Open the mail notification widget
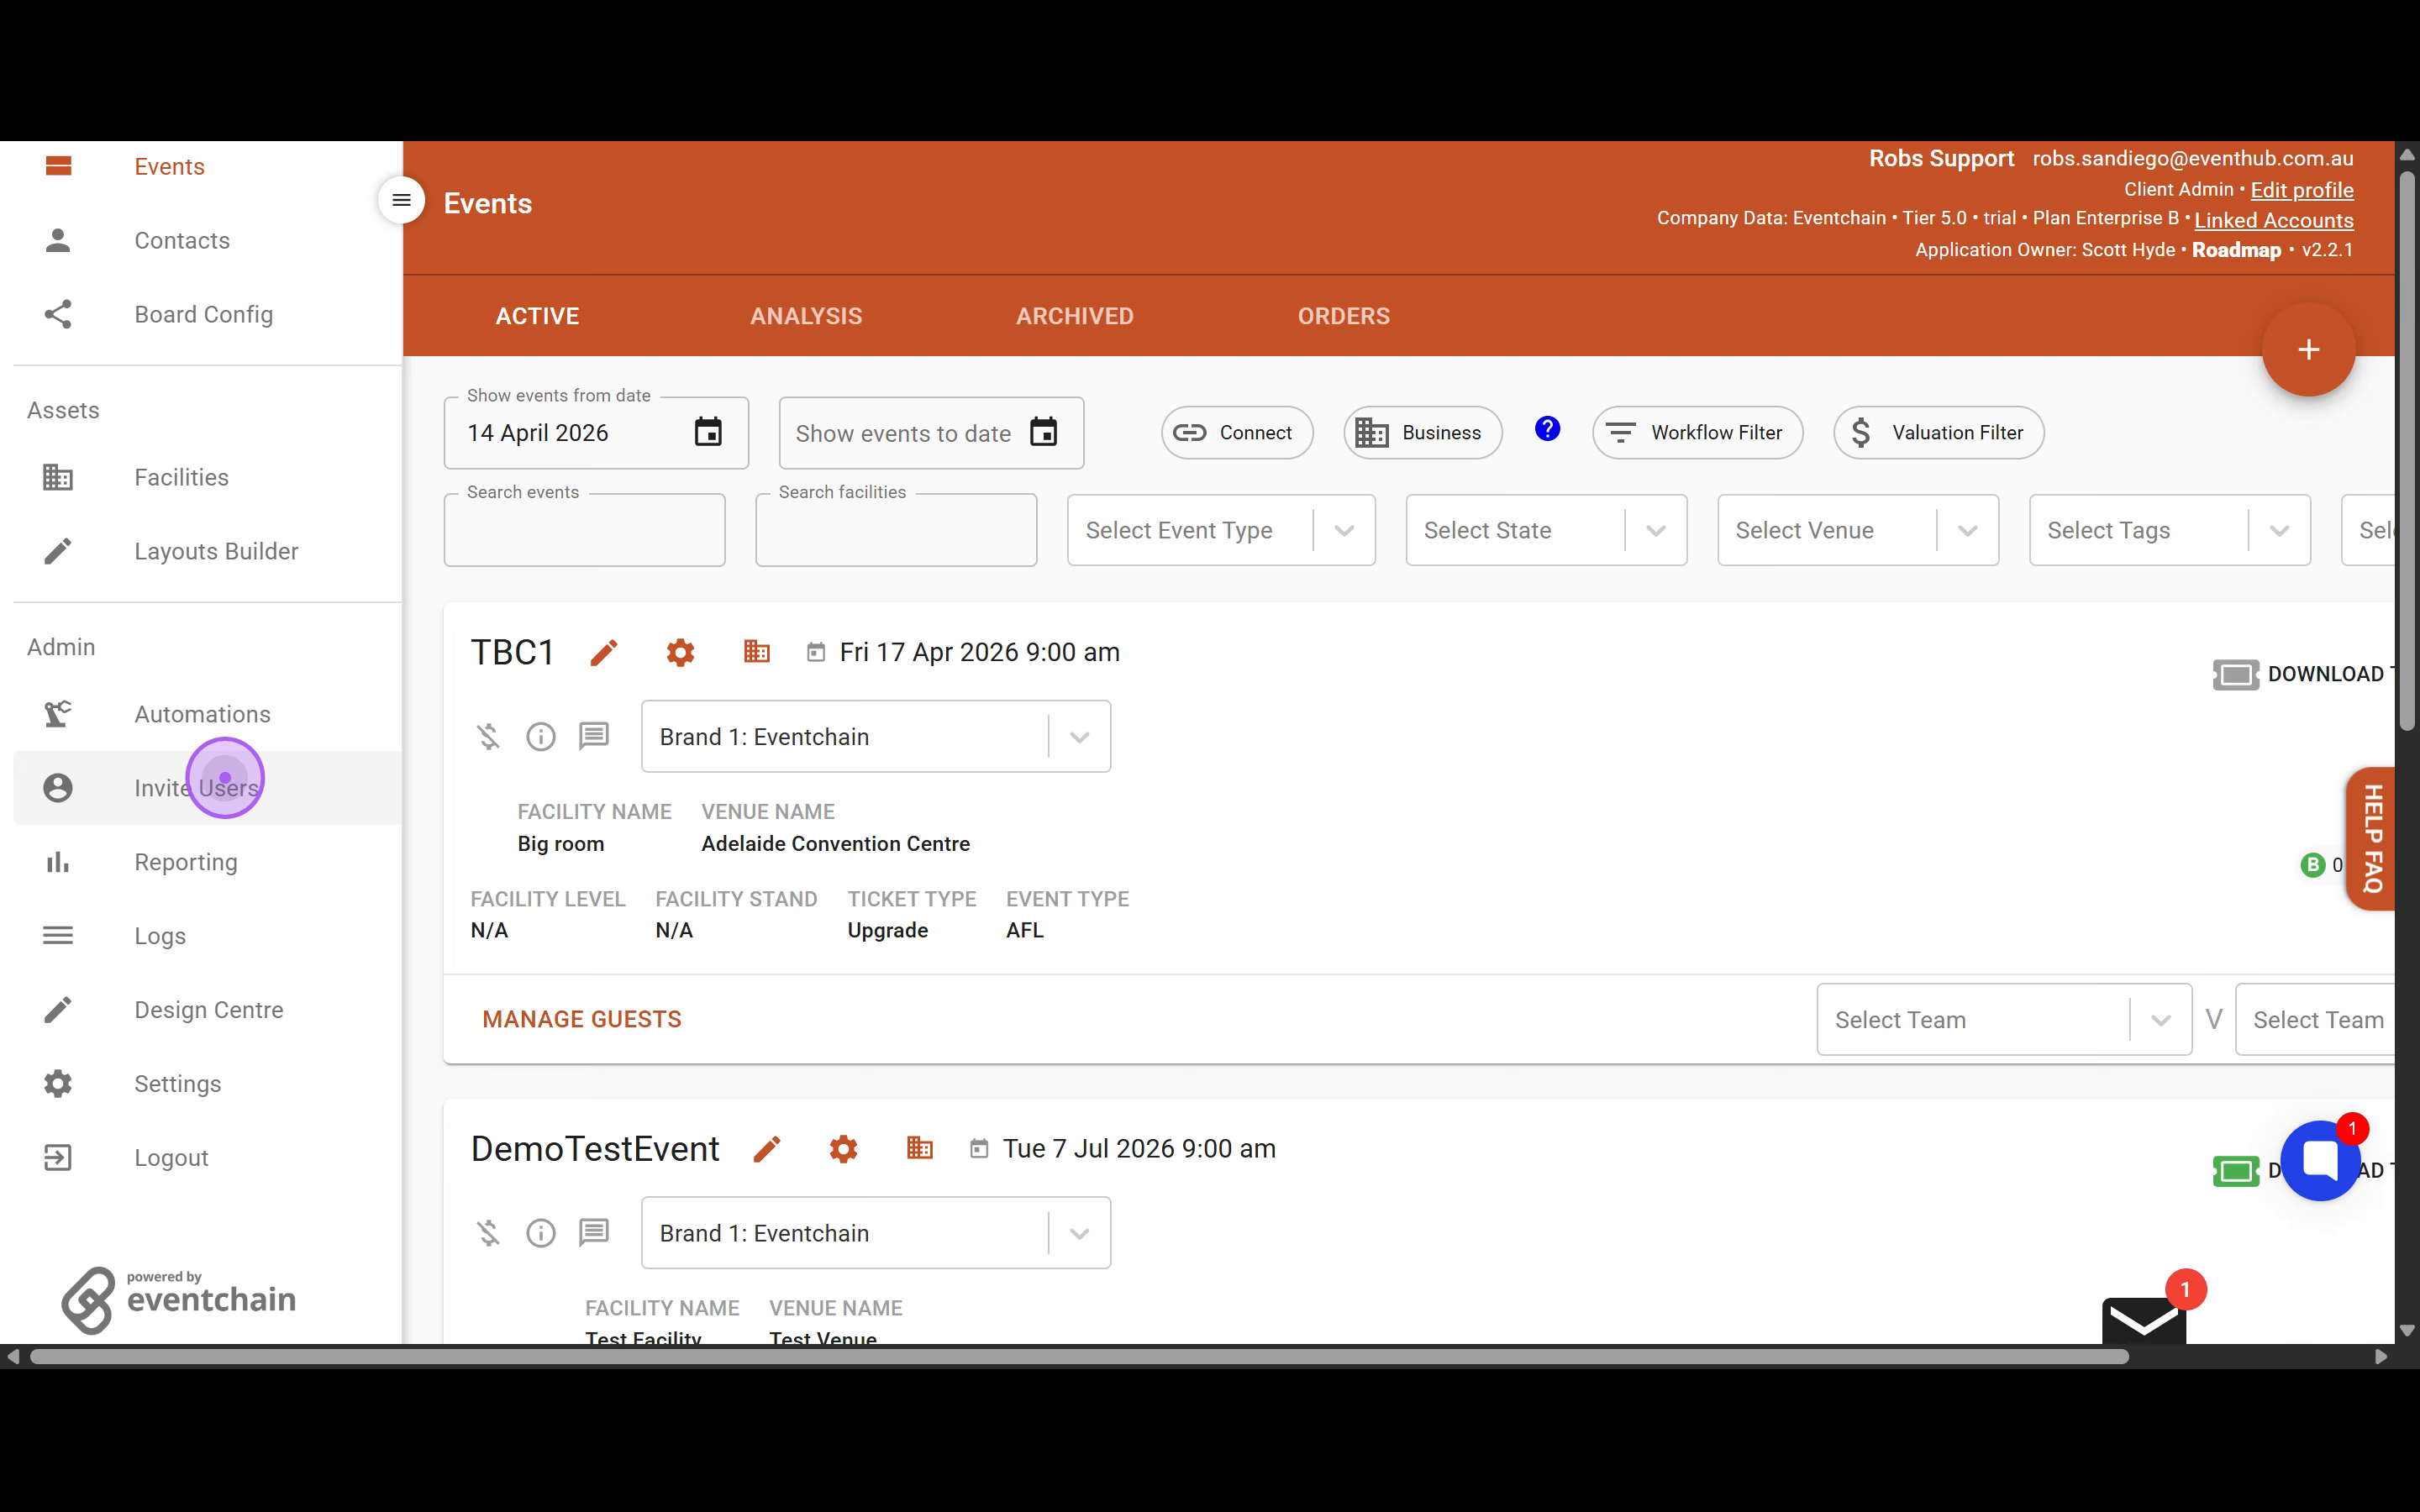 point(2144,1321)
